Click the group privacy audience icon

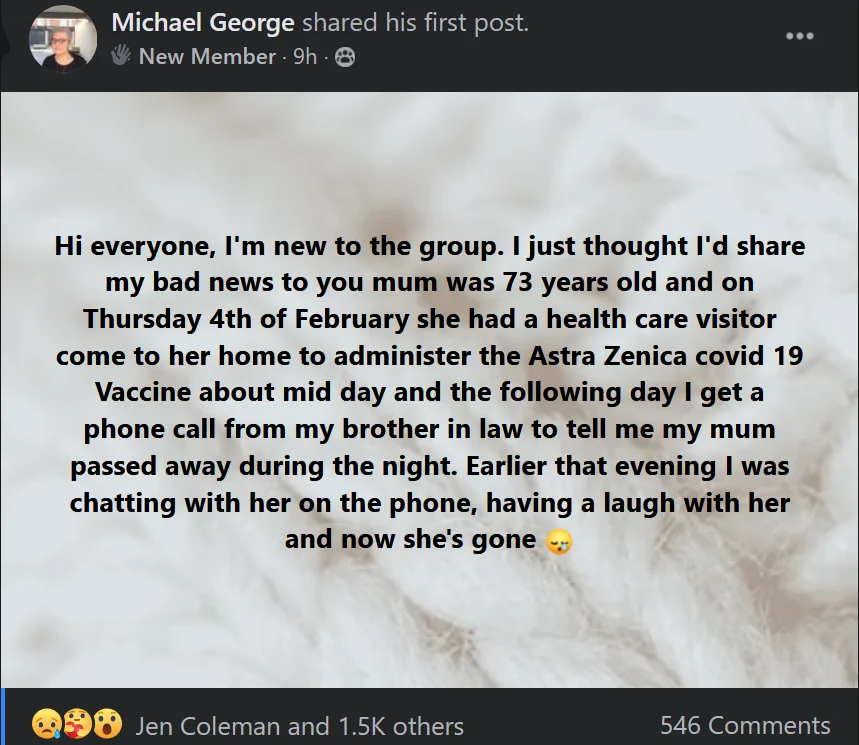[x=344, y=58]
